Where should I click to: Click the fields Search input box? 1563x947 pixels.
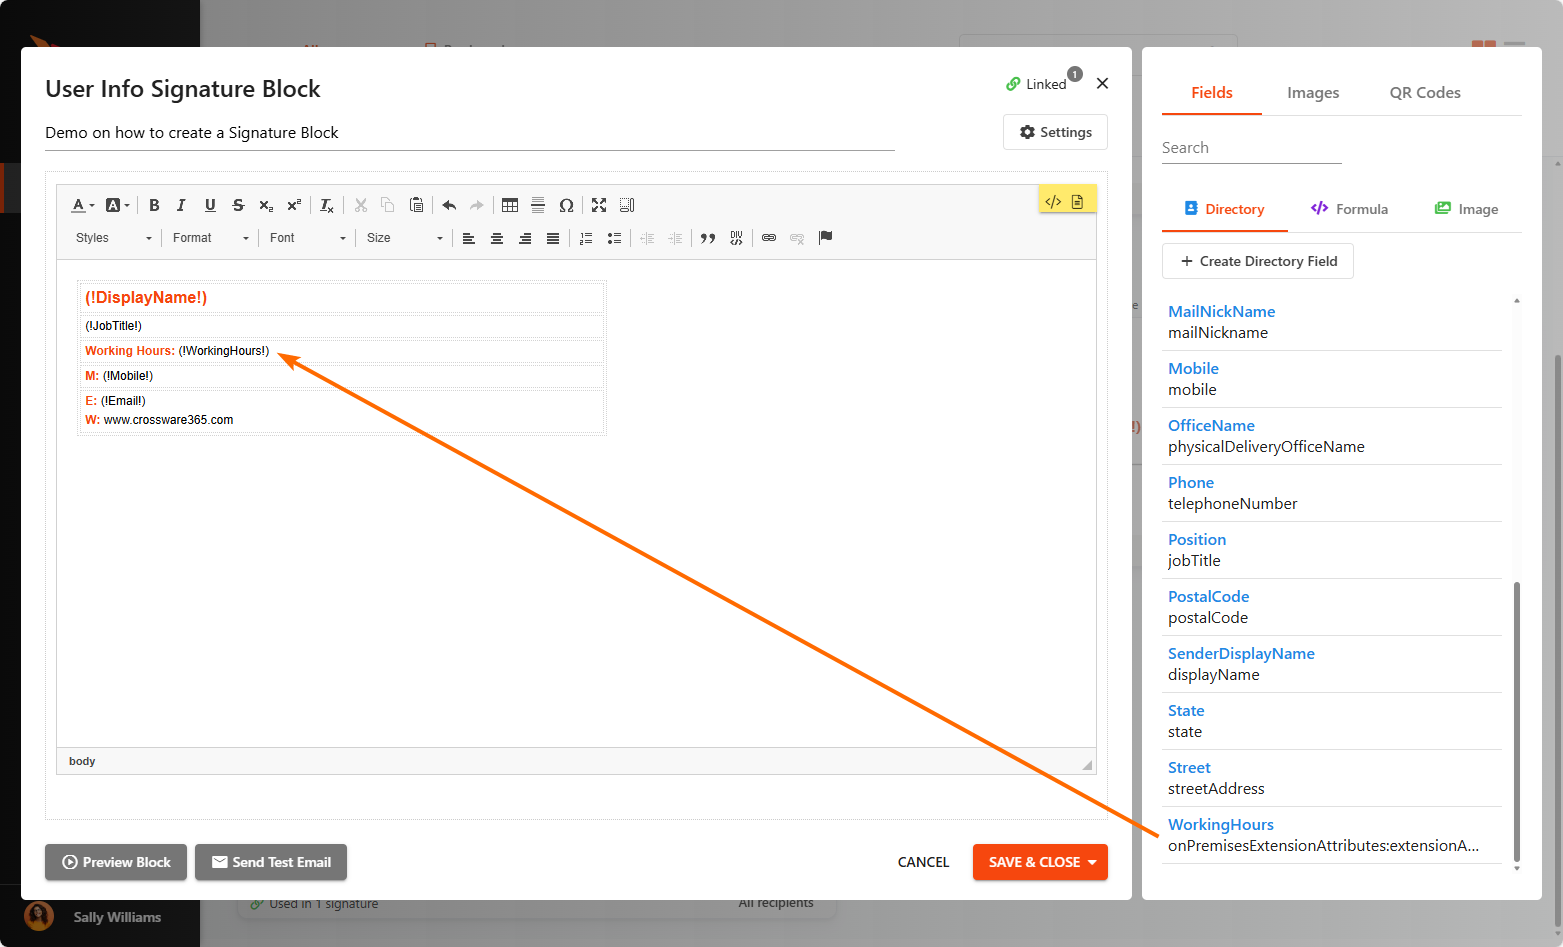pos(1251,148)
